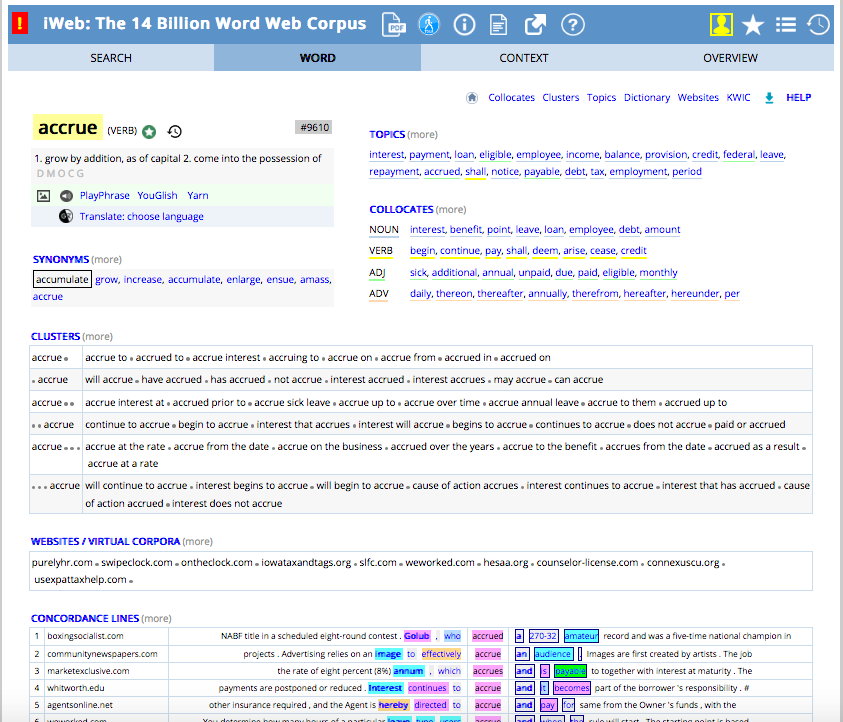Viewport: 843px width, 722px height.
Task: Open the Websites link in top nav
Action: pyautogui.click(x=698, y=97)
